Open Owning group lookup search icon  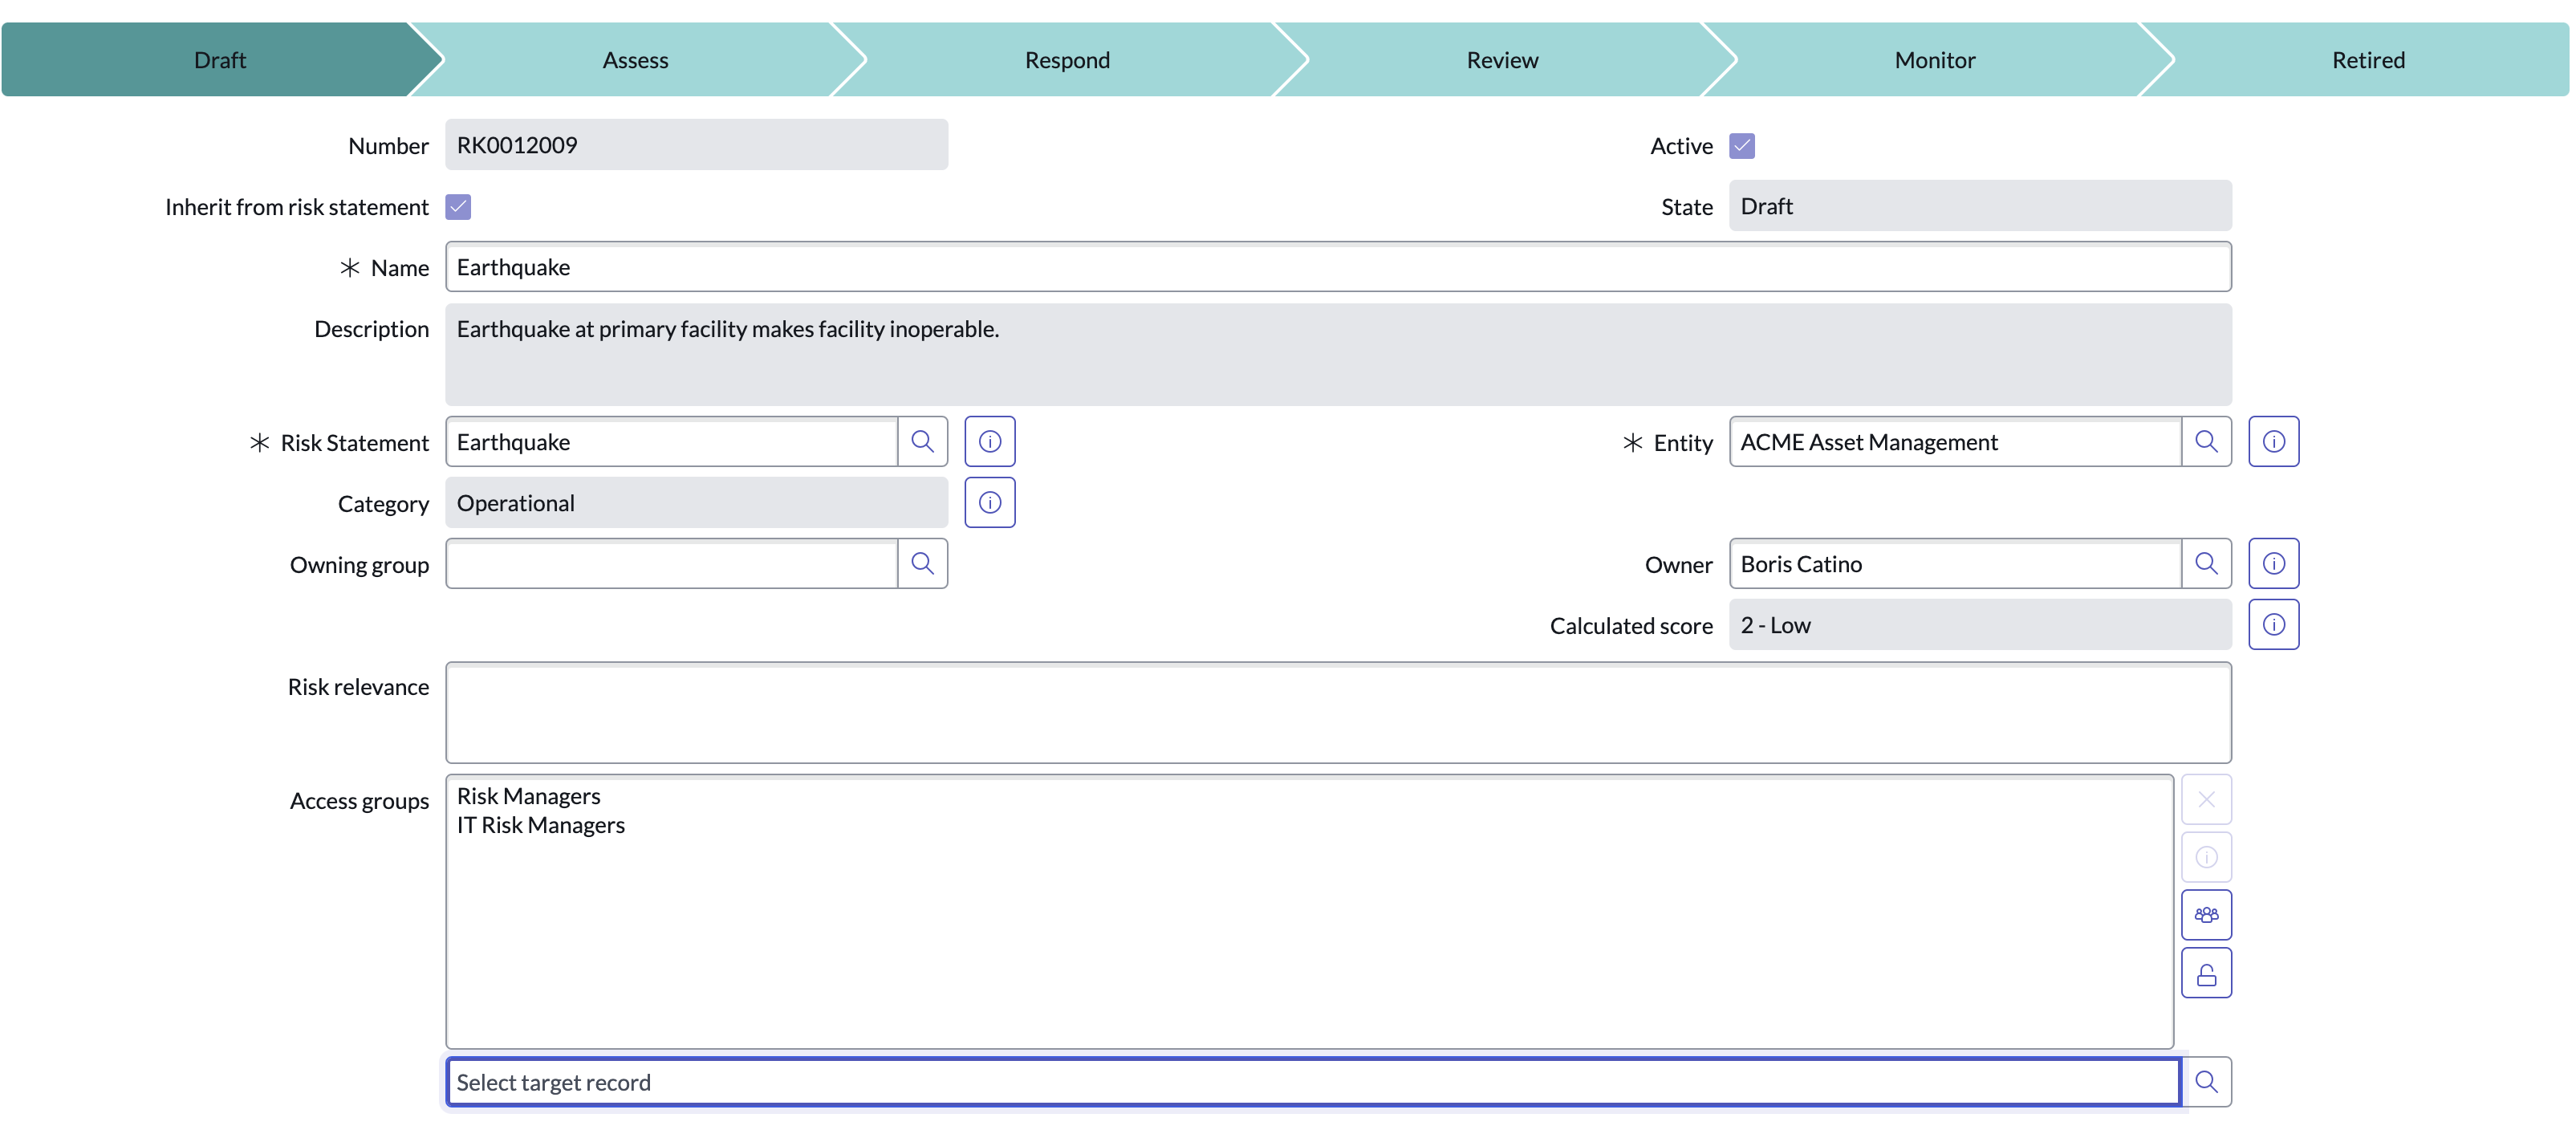(922, 563)
